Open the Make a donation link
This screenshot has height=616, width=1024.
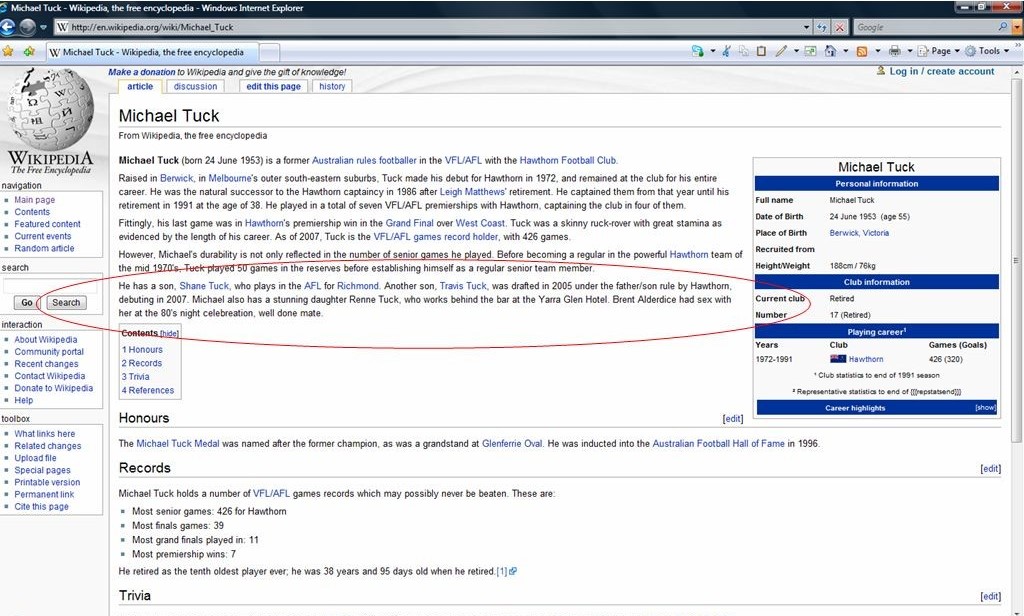coord(142,72)
